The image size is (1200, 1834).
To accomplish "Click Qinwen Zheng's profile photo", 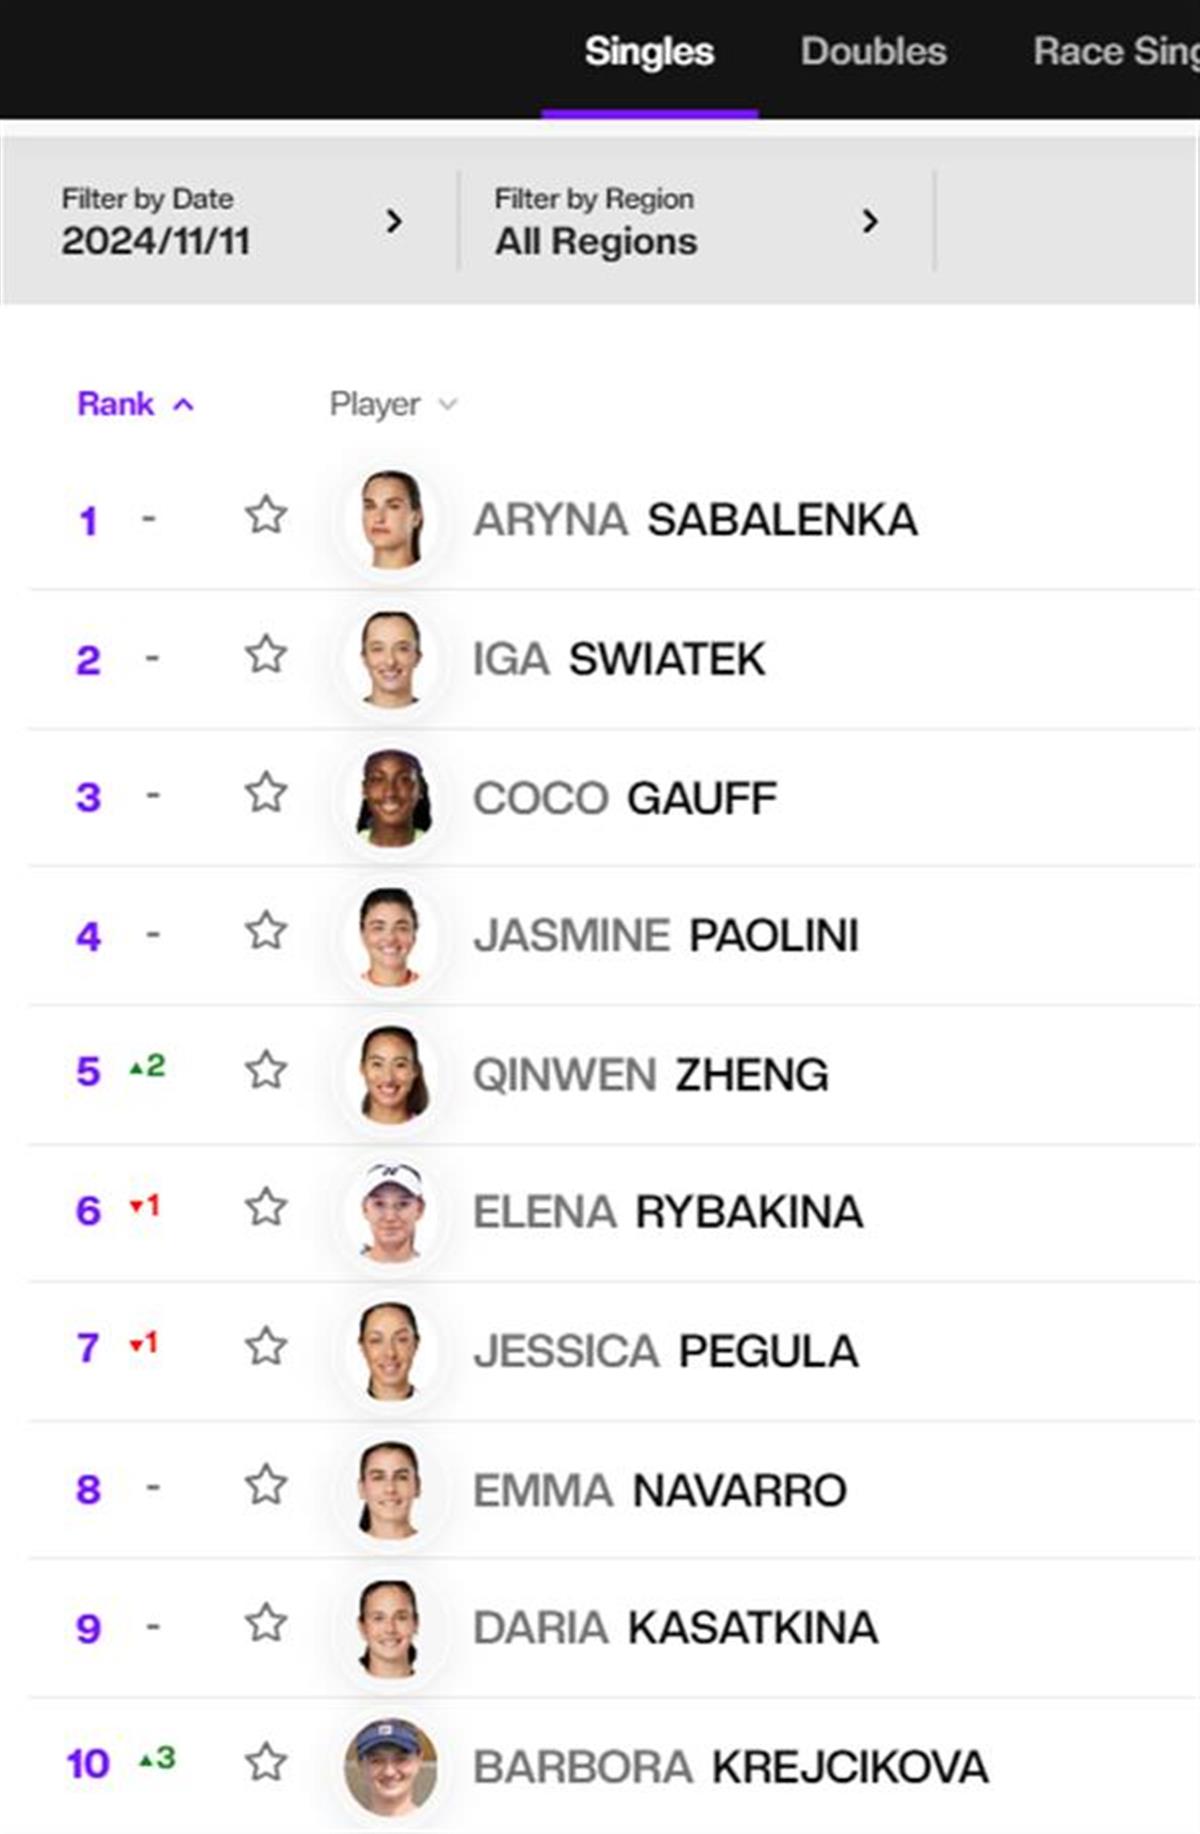I will tap(392, 1074).
